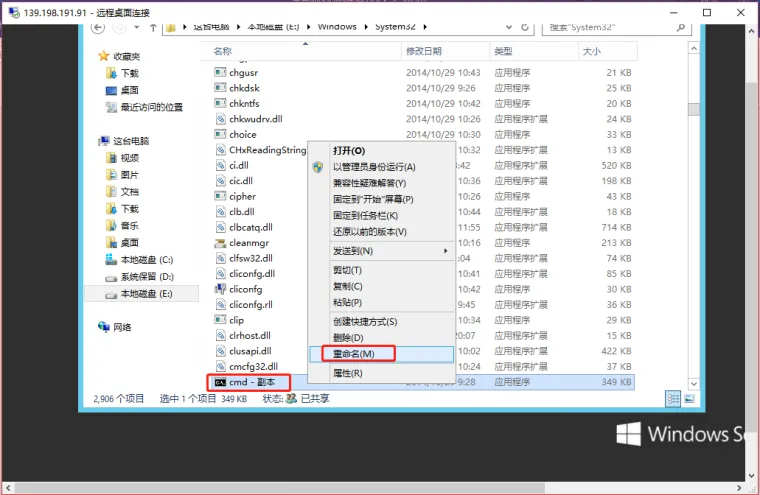This screenshot has width=760, height=495.
Task: Choose Run as administrator menu entry
Action: [381, 167]
